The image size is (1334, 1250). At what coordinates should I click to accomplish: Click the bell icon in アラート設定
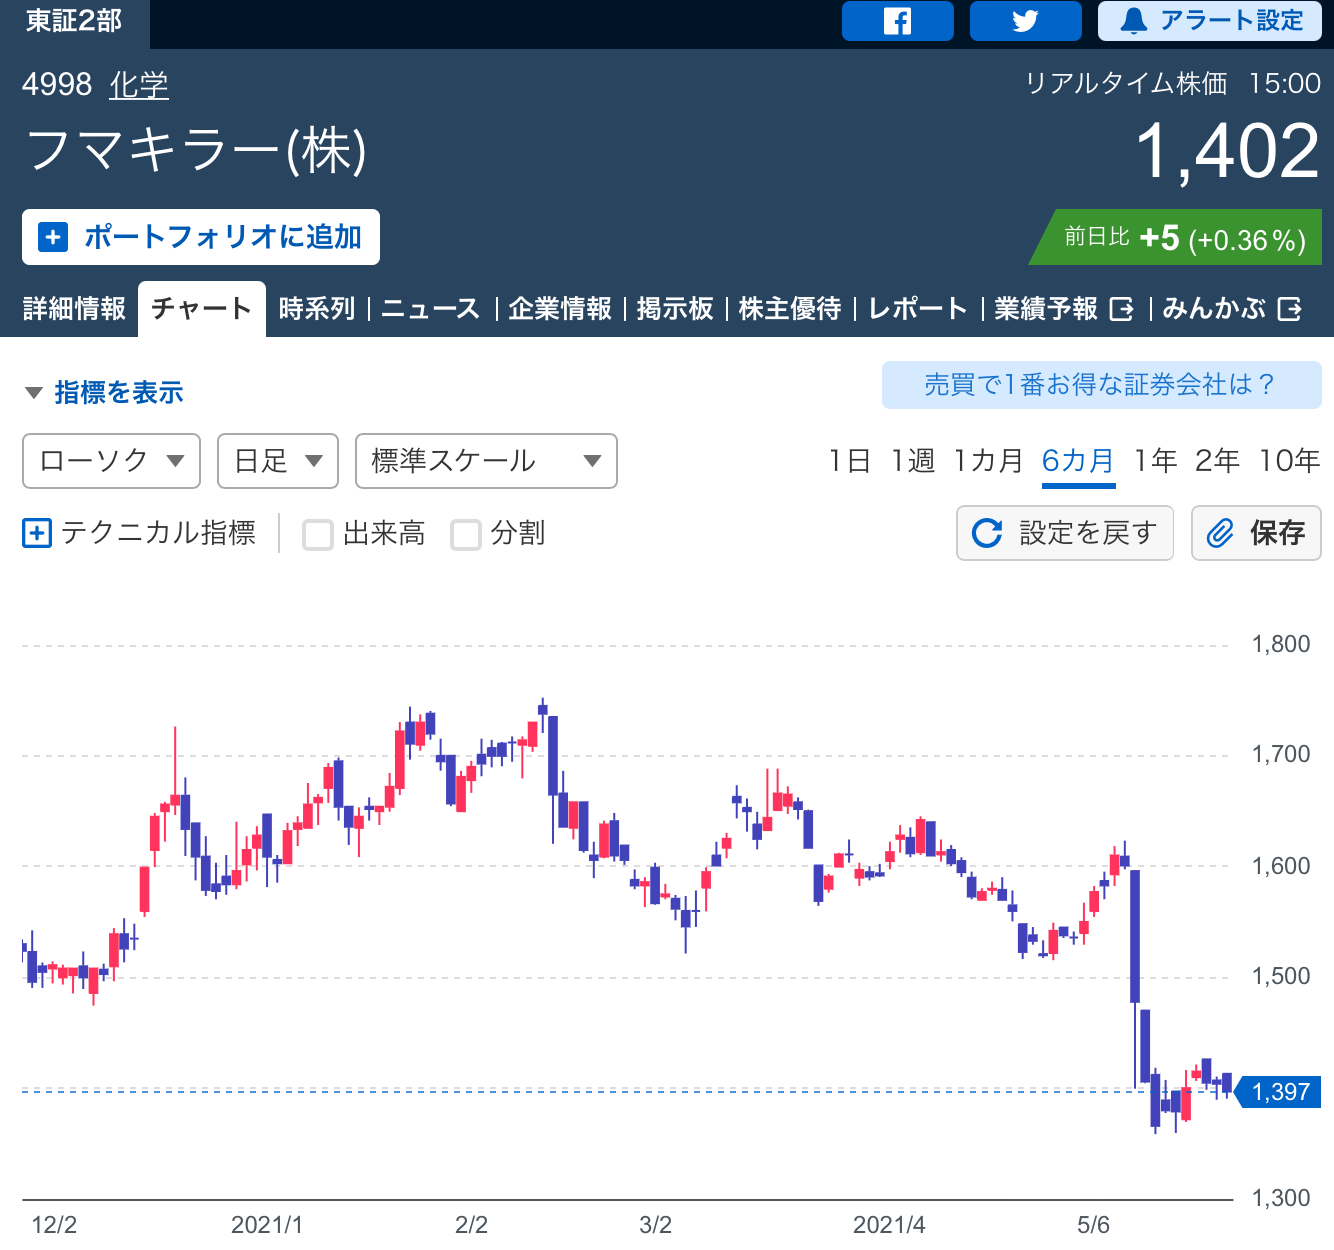coord(1133,21)
